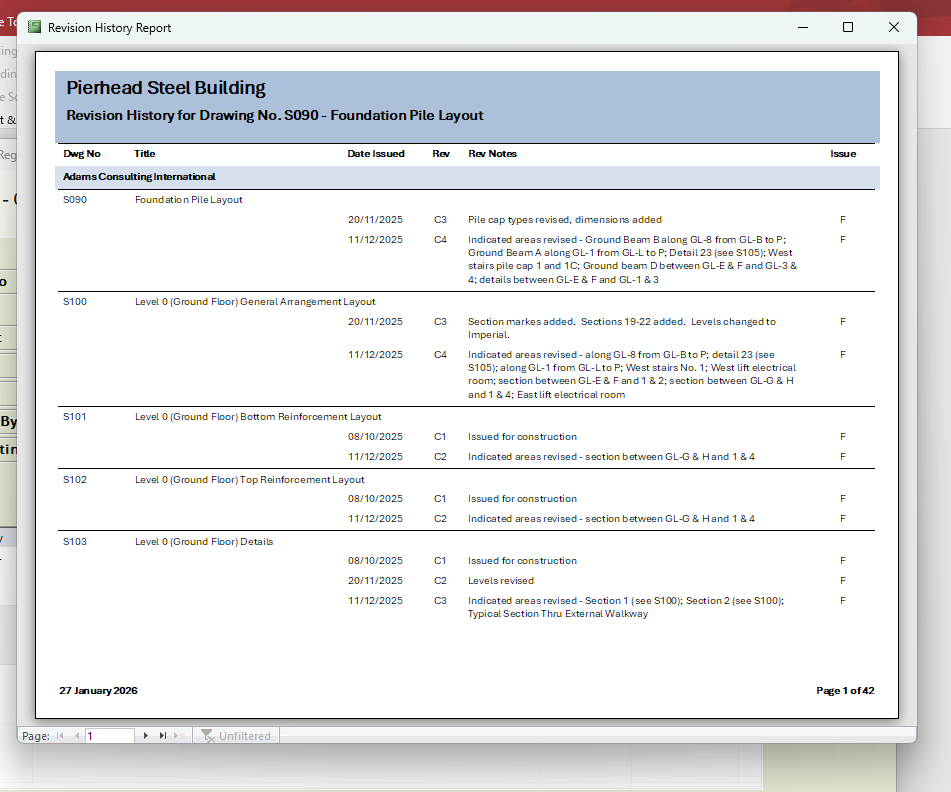
Task: Click drawing number S100
Action: click(75, 302)
